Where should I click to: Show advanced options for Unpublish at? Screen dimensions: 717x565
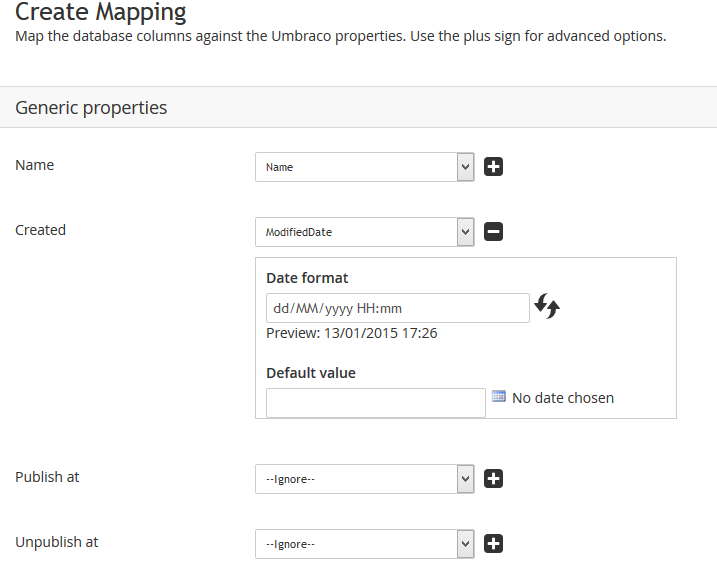[x=493, y=544]
